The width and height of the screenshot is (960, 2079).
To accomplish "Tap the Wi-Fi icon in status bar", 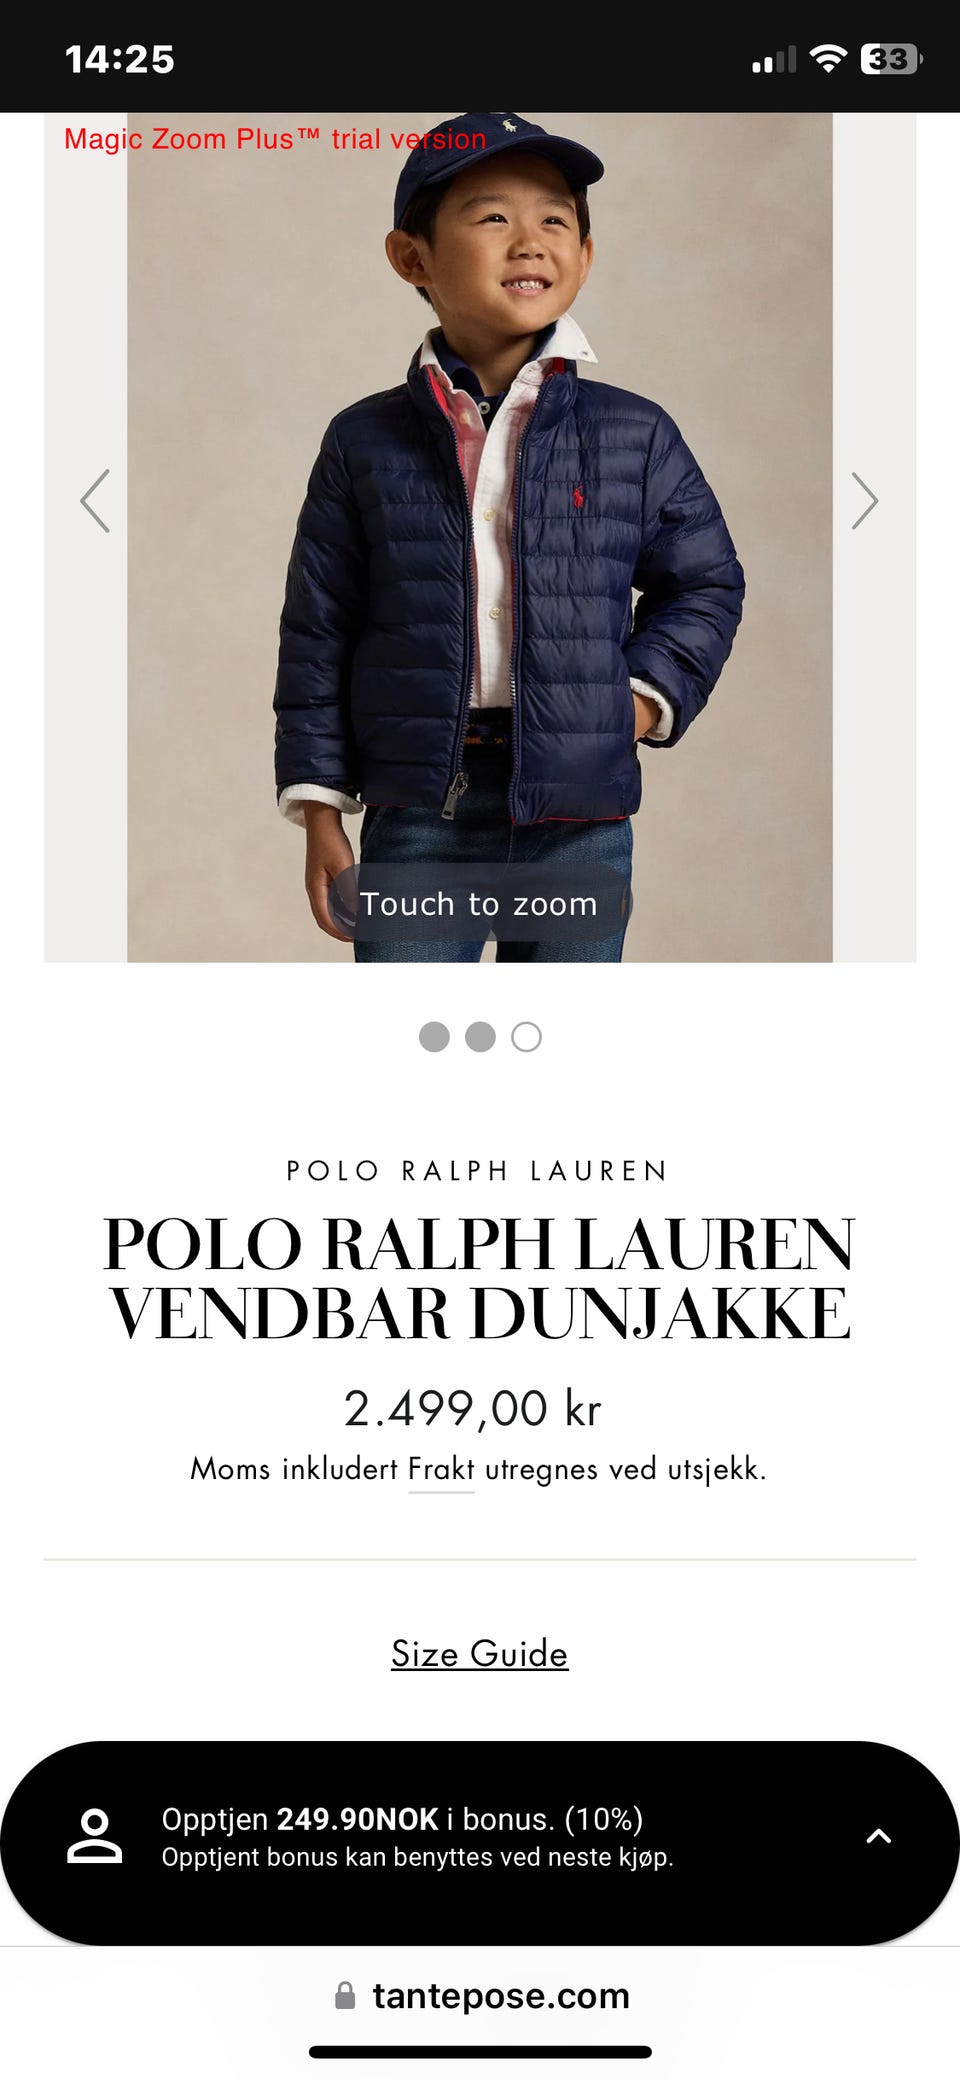I will click(x=828, y=59).
